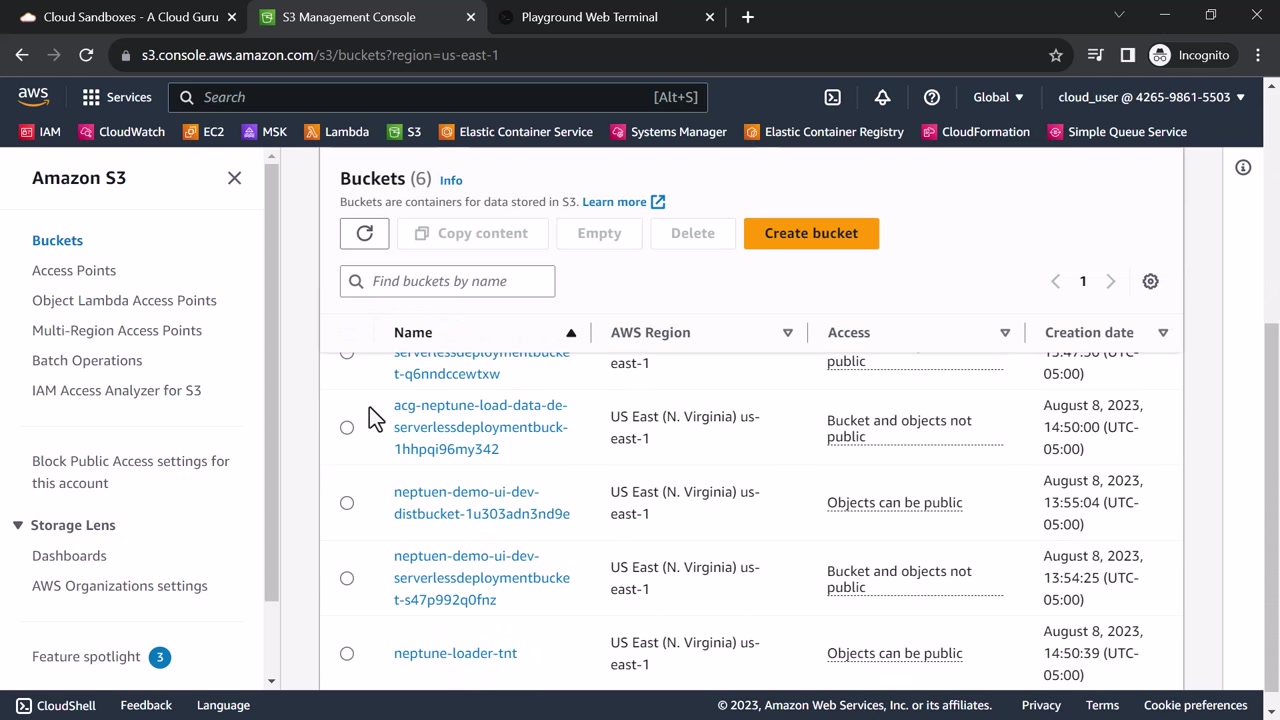This screenshot has width=1280, height=720.
Task: Click the info circle icon at right
Action: [x=1243, y=168]
